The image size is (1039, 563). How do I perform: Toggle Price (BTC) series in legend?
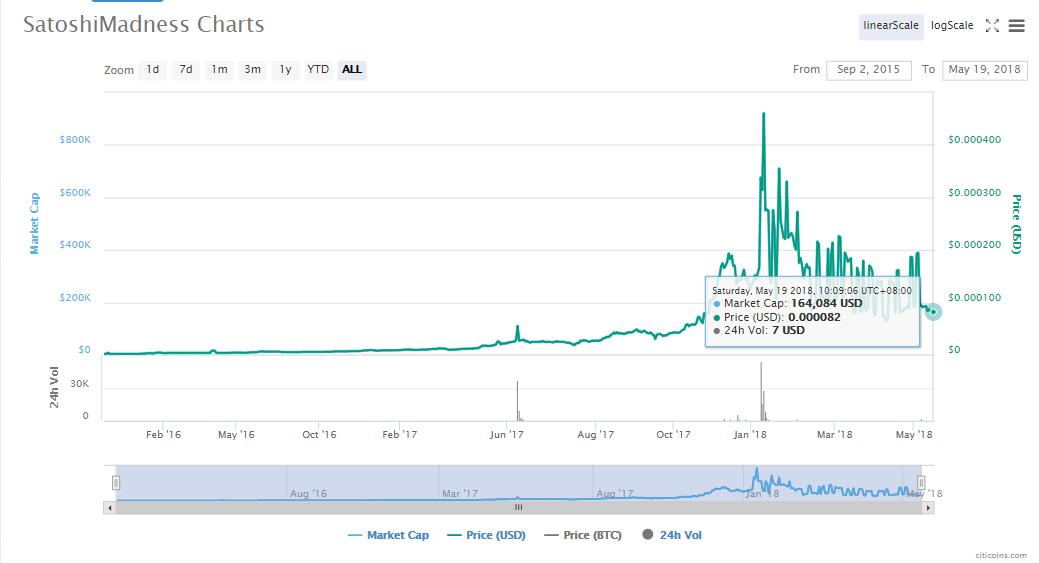(x=582, y=535)
